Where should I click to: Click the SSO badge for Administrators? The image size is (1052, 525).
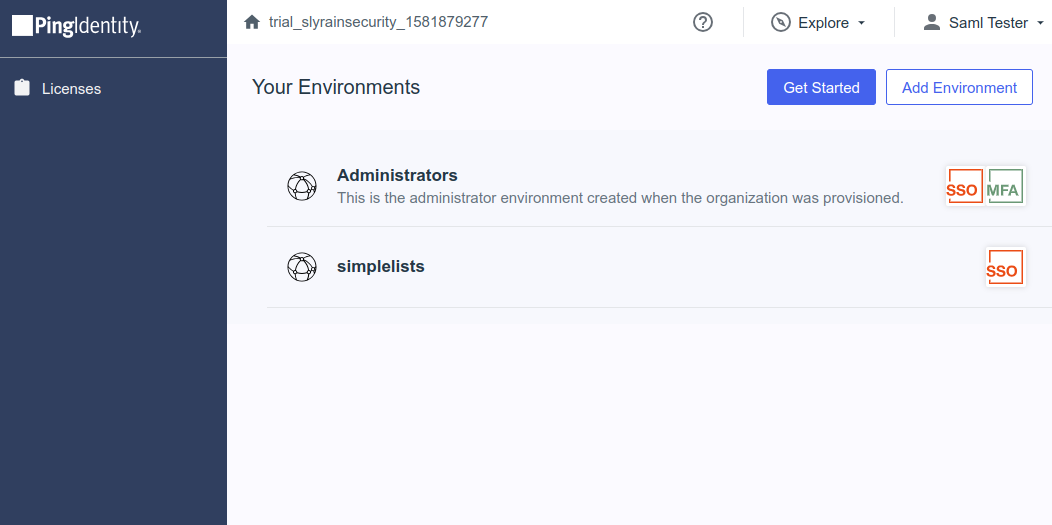coord(965,186)
